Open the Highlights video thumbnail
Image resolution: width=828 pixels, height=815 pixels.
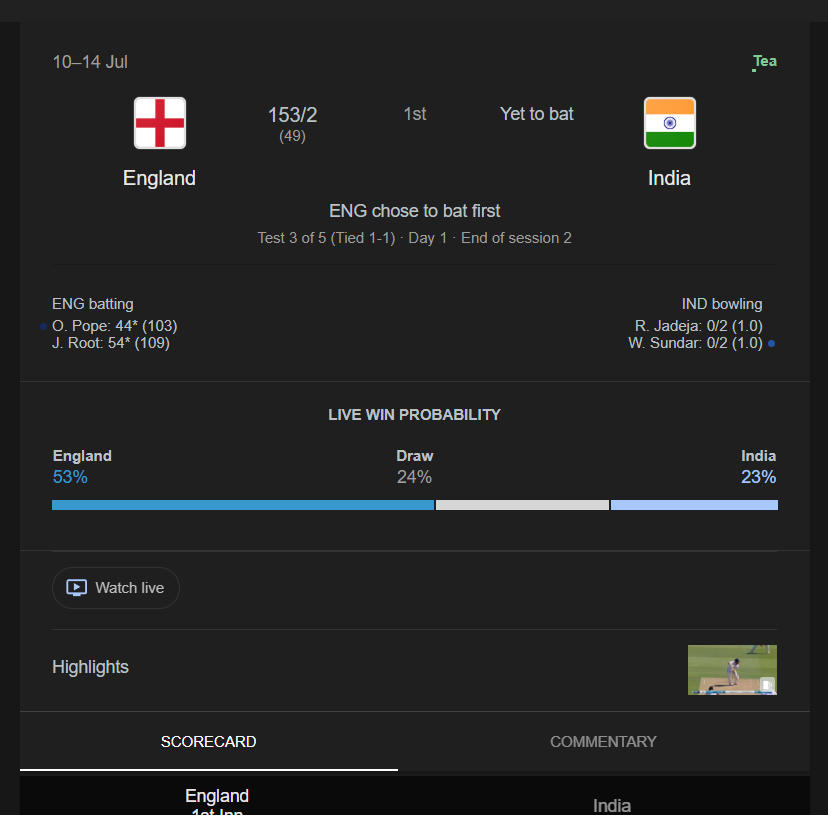(x=732, y=670)
